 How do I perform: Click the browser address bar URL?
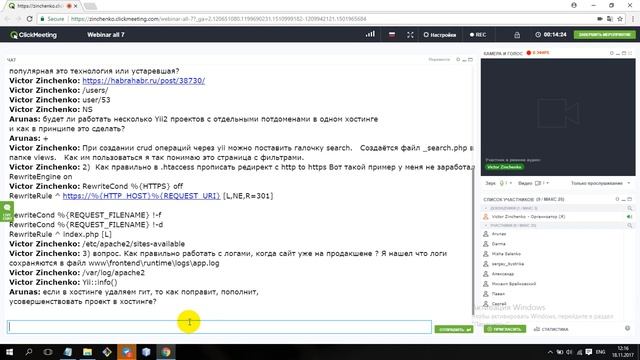tap(218, 19)
